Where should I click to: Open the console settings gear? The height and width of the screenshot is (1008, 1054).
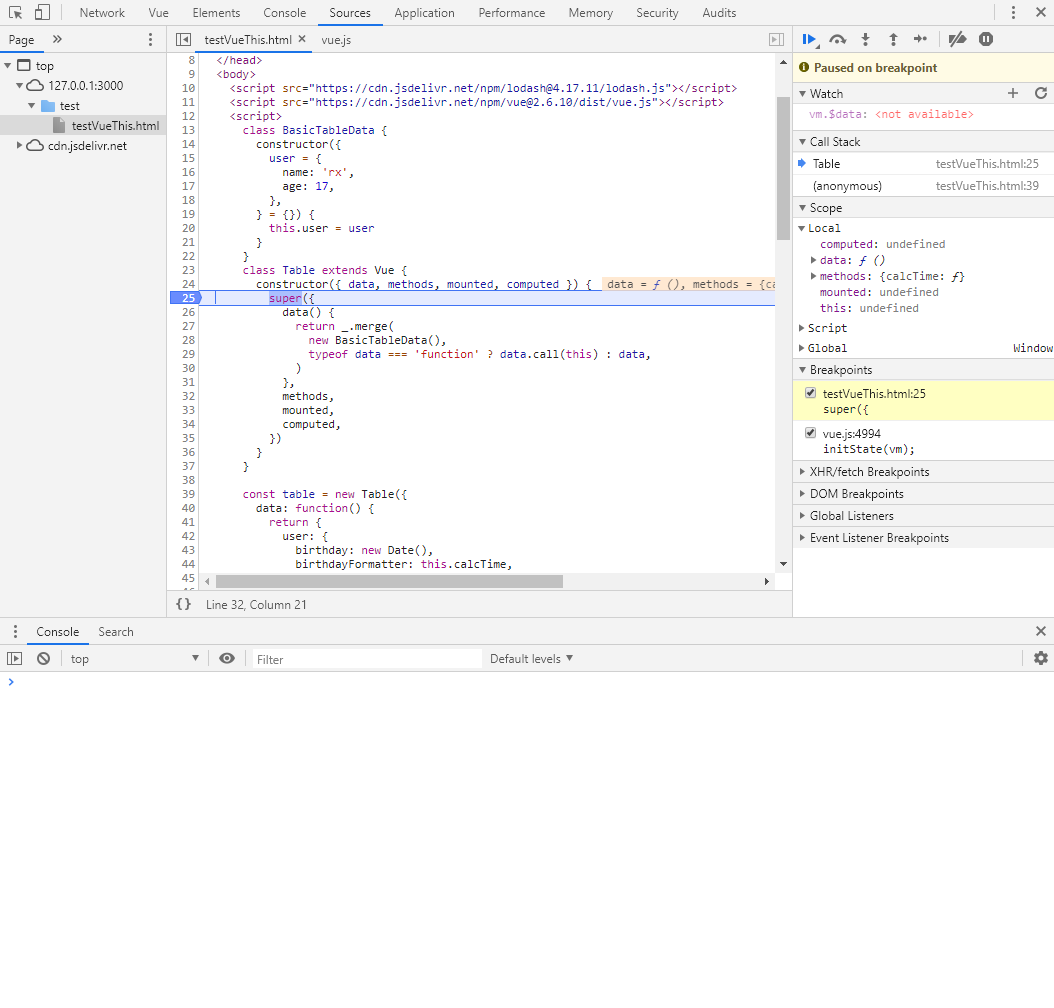point(1041,659)
